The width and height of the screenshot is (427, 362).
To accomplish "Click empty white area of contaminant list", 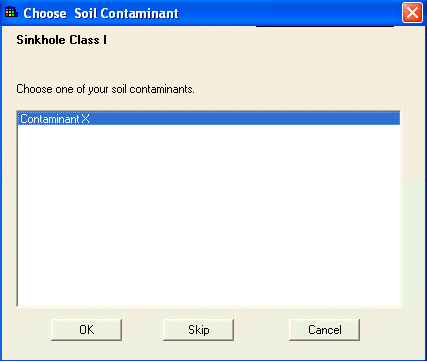I will click(209, 215).
